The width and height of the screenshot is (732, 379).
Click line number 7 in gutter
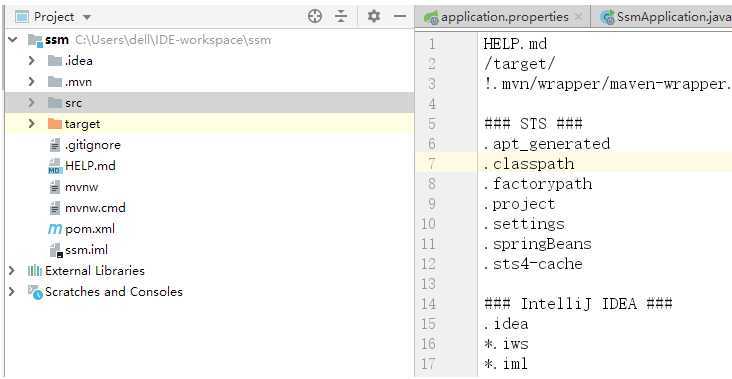(x=431, y=164)
